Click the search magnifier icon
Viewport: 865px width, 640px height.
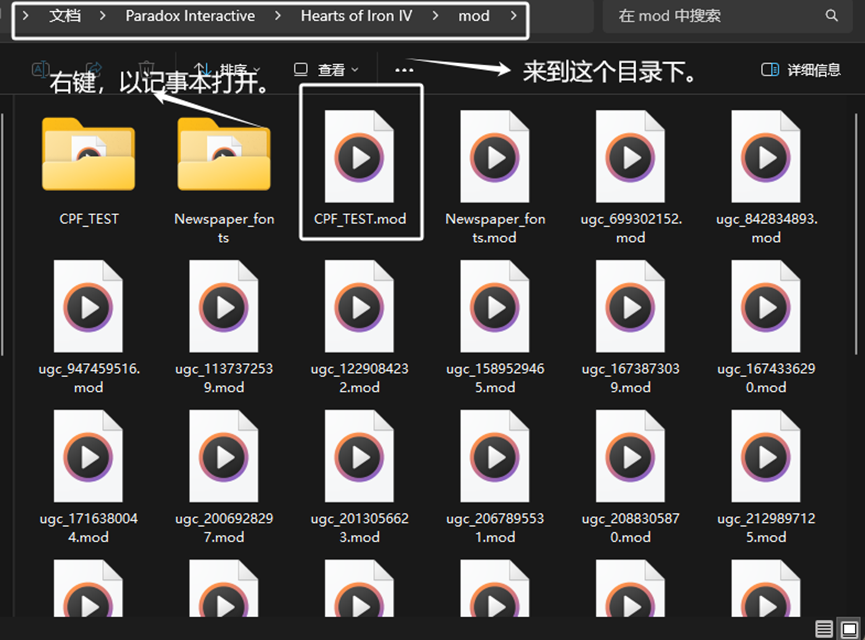point(831,15)
